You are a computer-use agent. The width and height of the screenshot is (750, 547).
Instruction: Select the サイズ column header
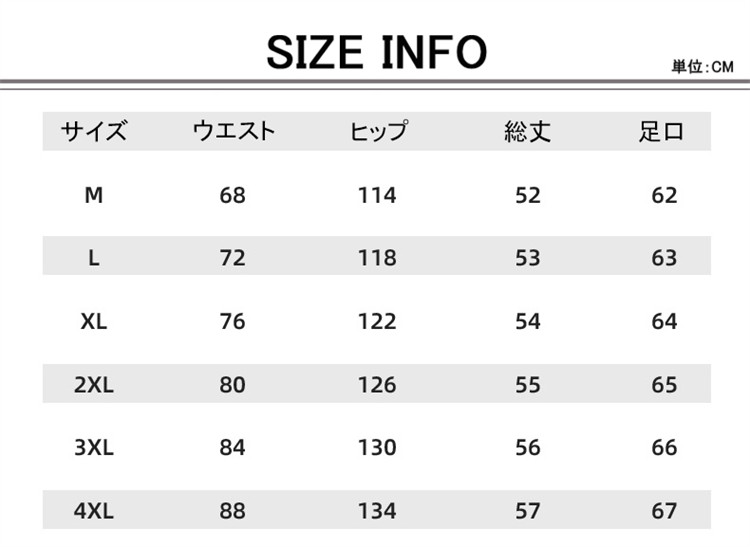tap(94, 131)
